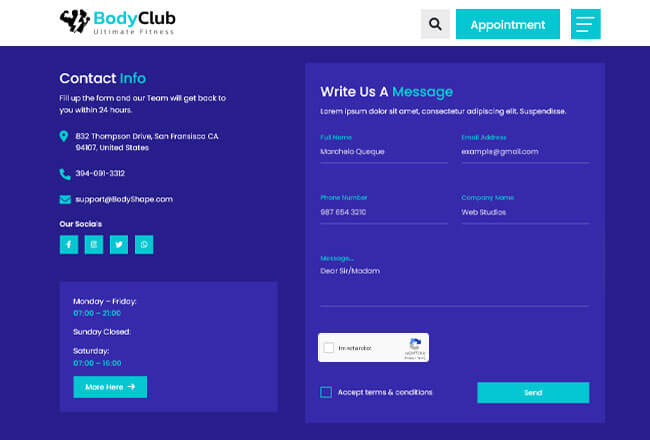Open the Instagram social icon

point(94,244)
